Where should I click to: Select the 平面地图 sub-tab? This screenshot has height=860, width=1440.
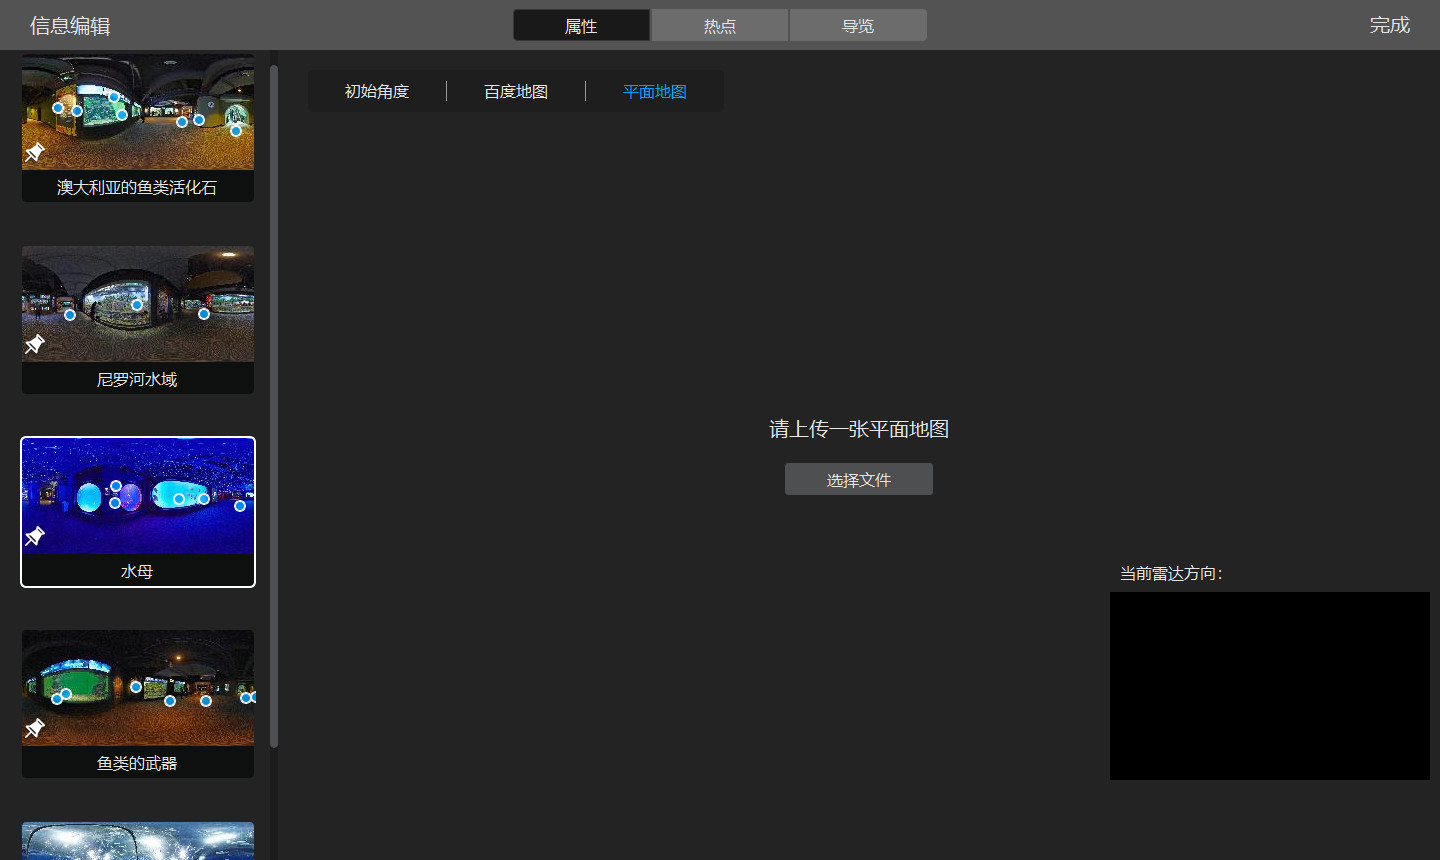tap(655, 92)
